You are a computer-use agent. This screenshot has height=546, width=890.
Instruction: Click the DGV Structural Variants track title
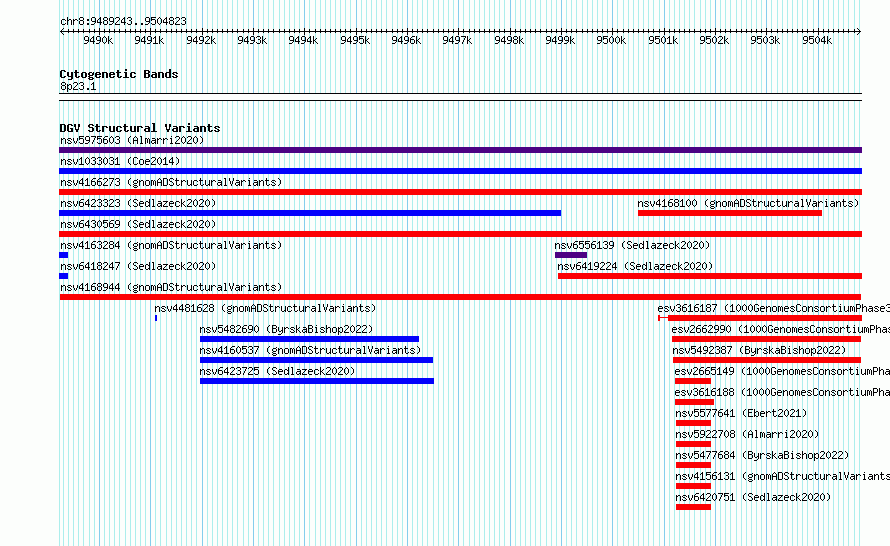pos(140,128)
